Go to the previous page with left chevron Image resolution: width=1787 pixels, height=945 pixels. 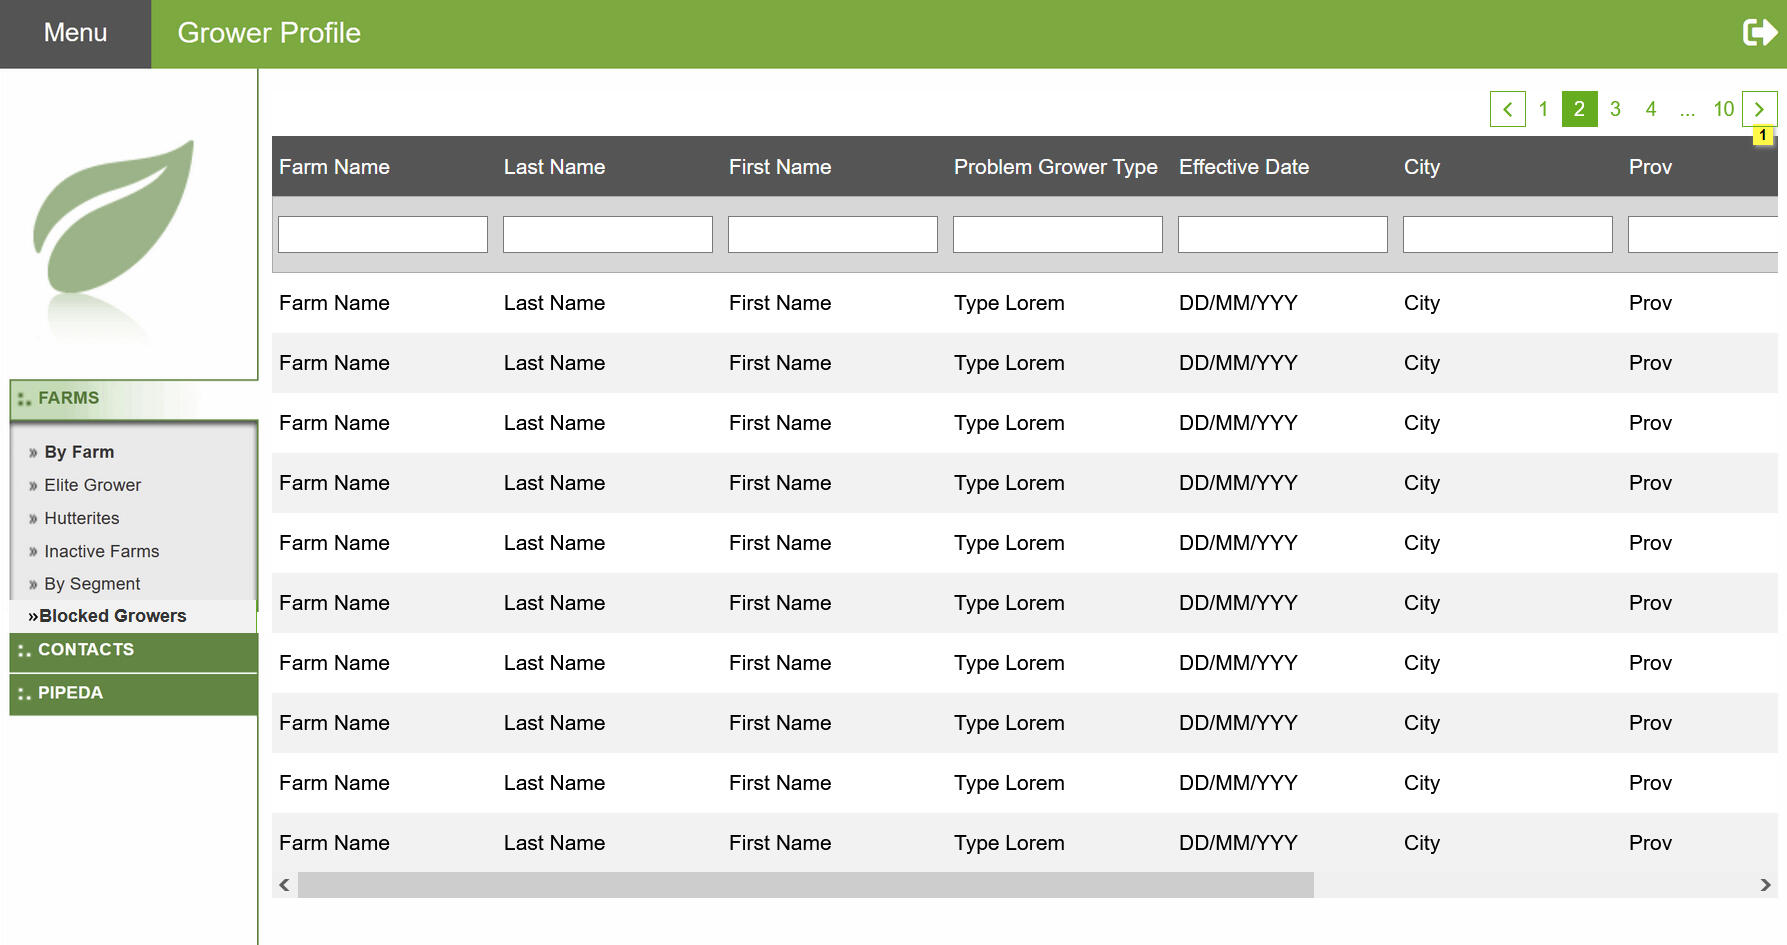pyautogui.click(x=1507, y=109)
